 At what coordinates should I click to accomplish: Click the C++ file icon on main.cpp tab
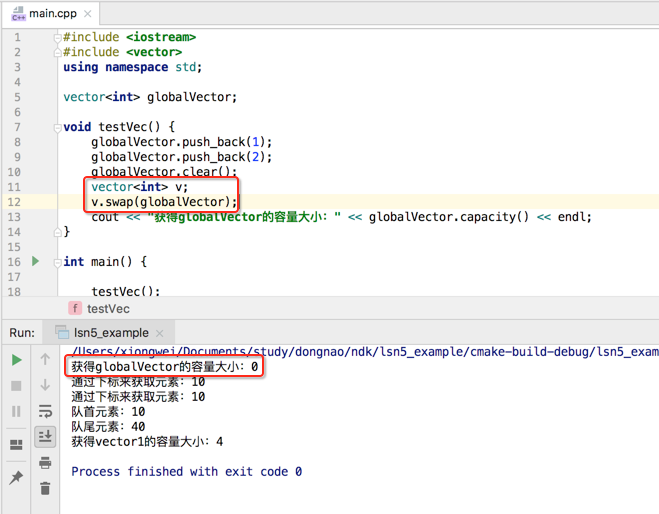pos(18,13)
